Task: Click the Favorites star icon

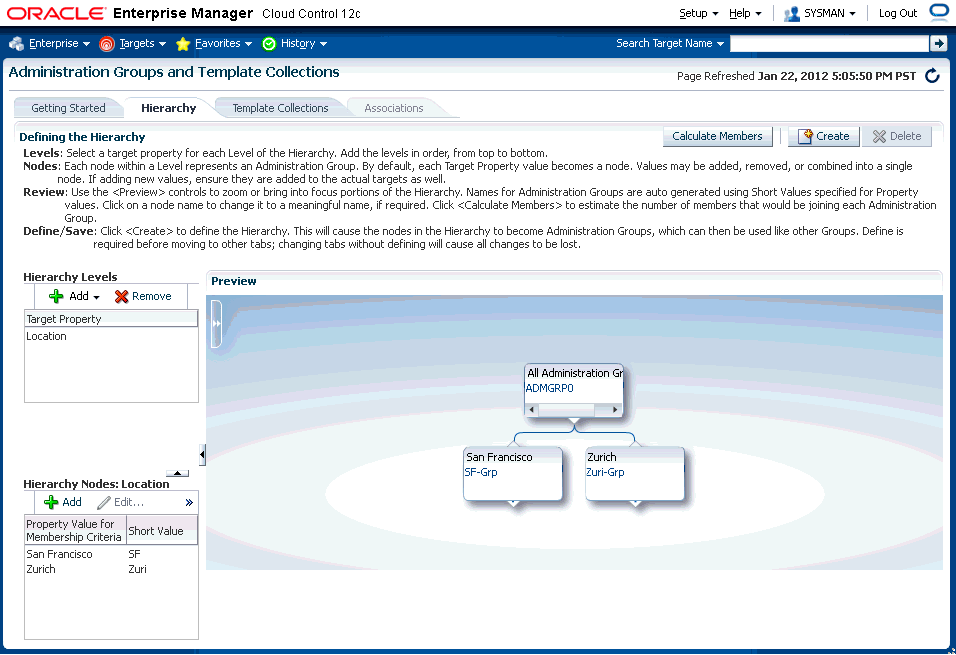Action: point(183,44)
